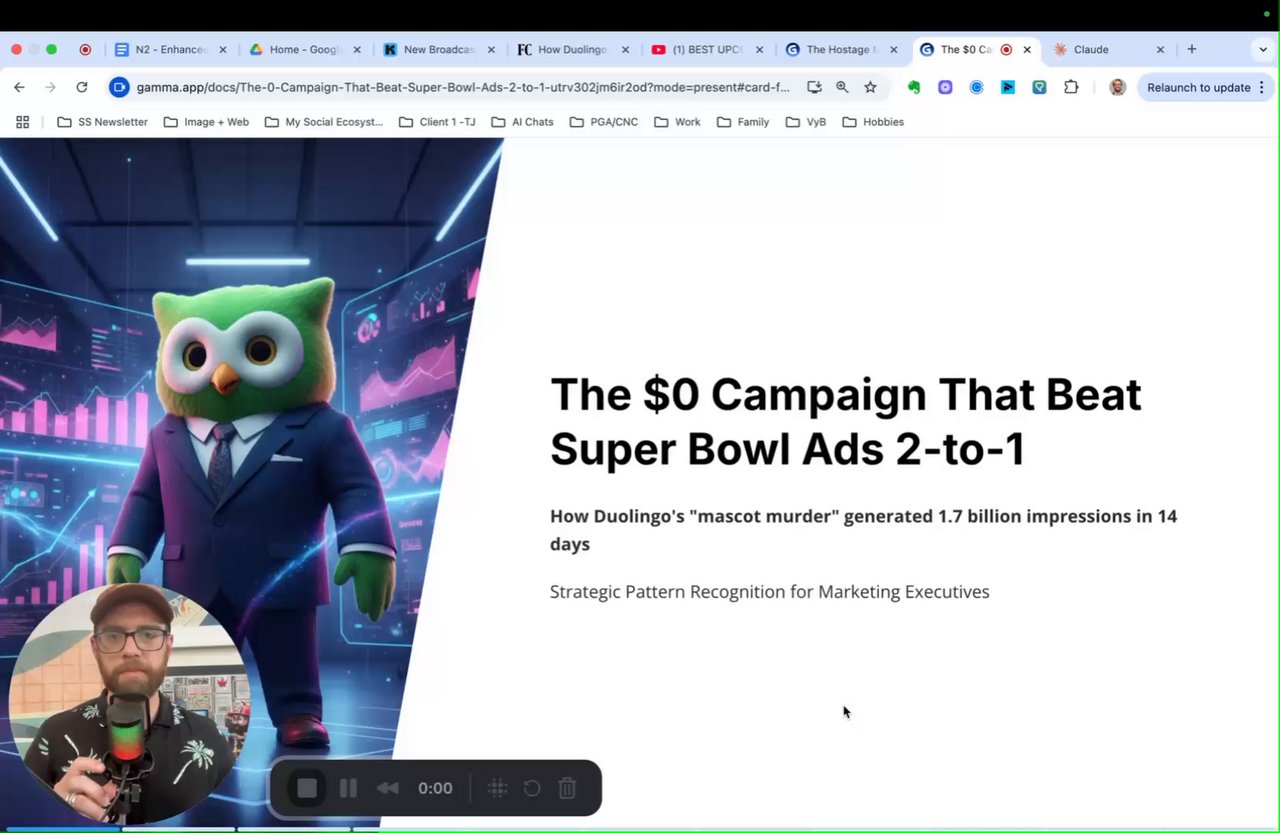Open the zoom magnifier in the address bar

click(x=842, y=87)
